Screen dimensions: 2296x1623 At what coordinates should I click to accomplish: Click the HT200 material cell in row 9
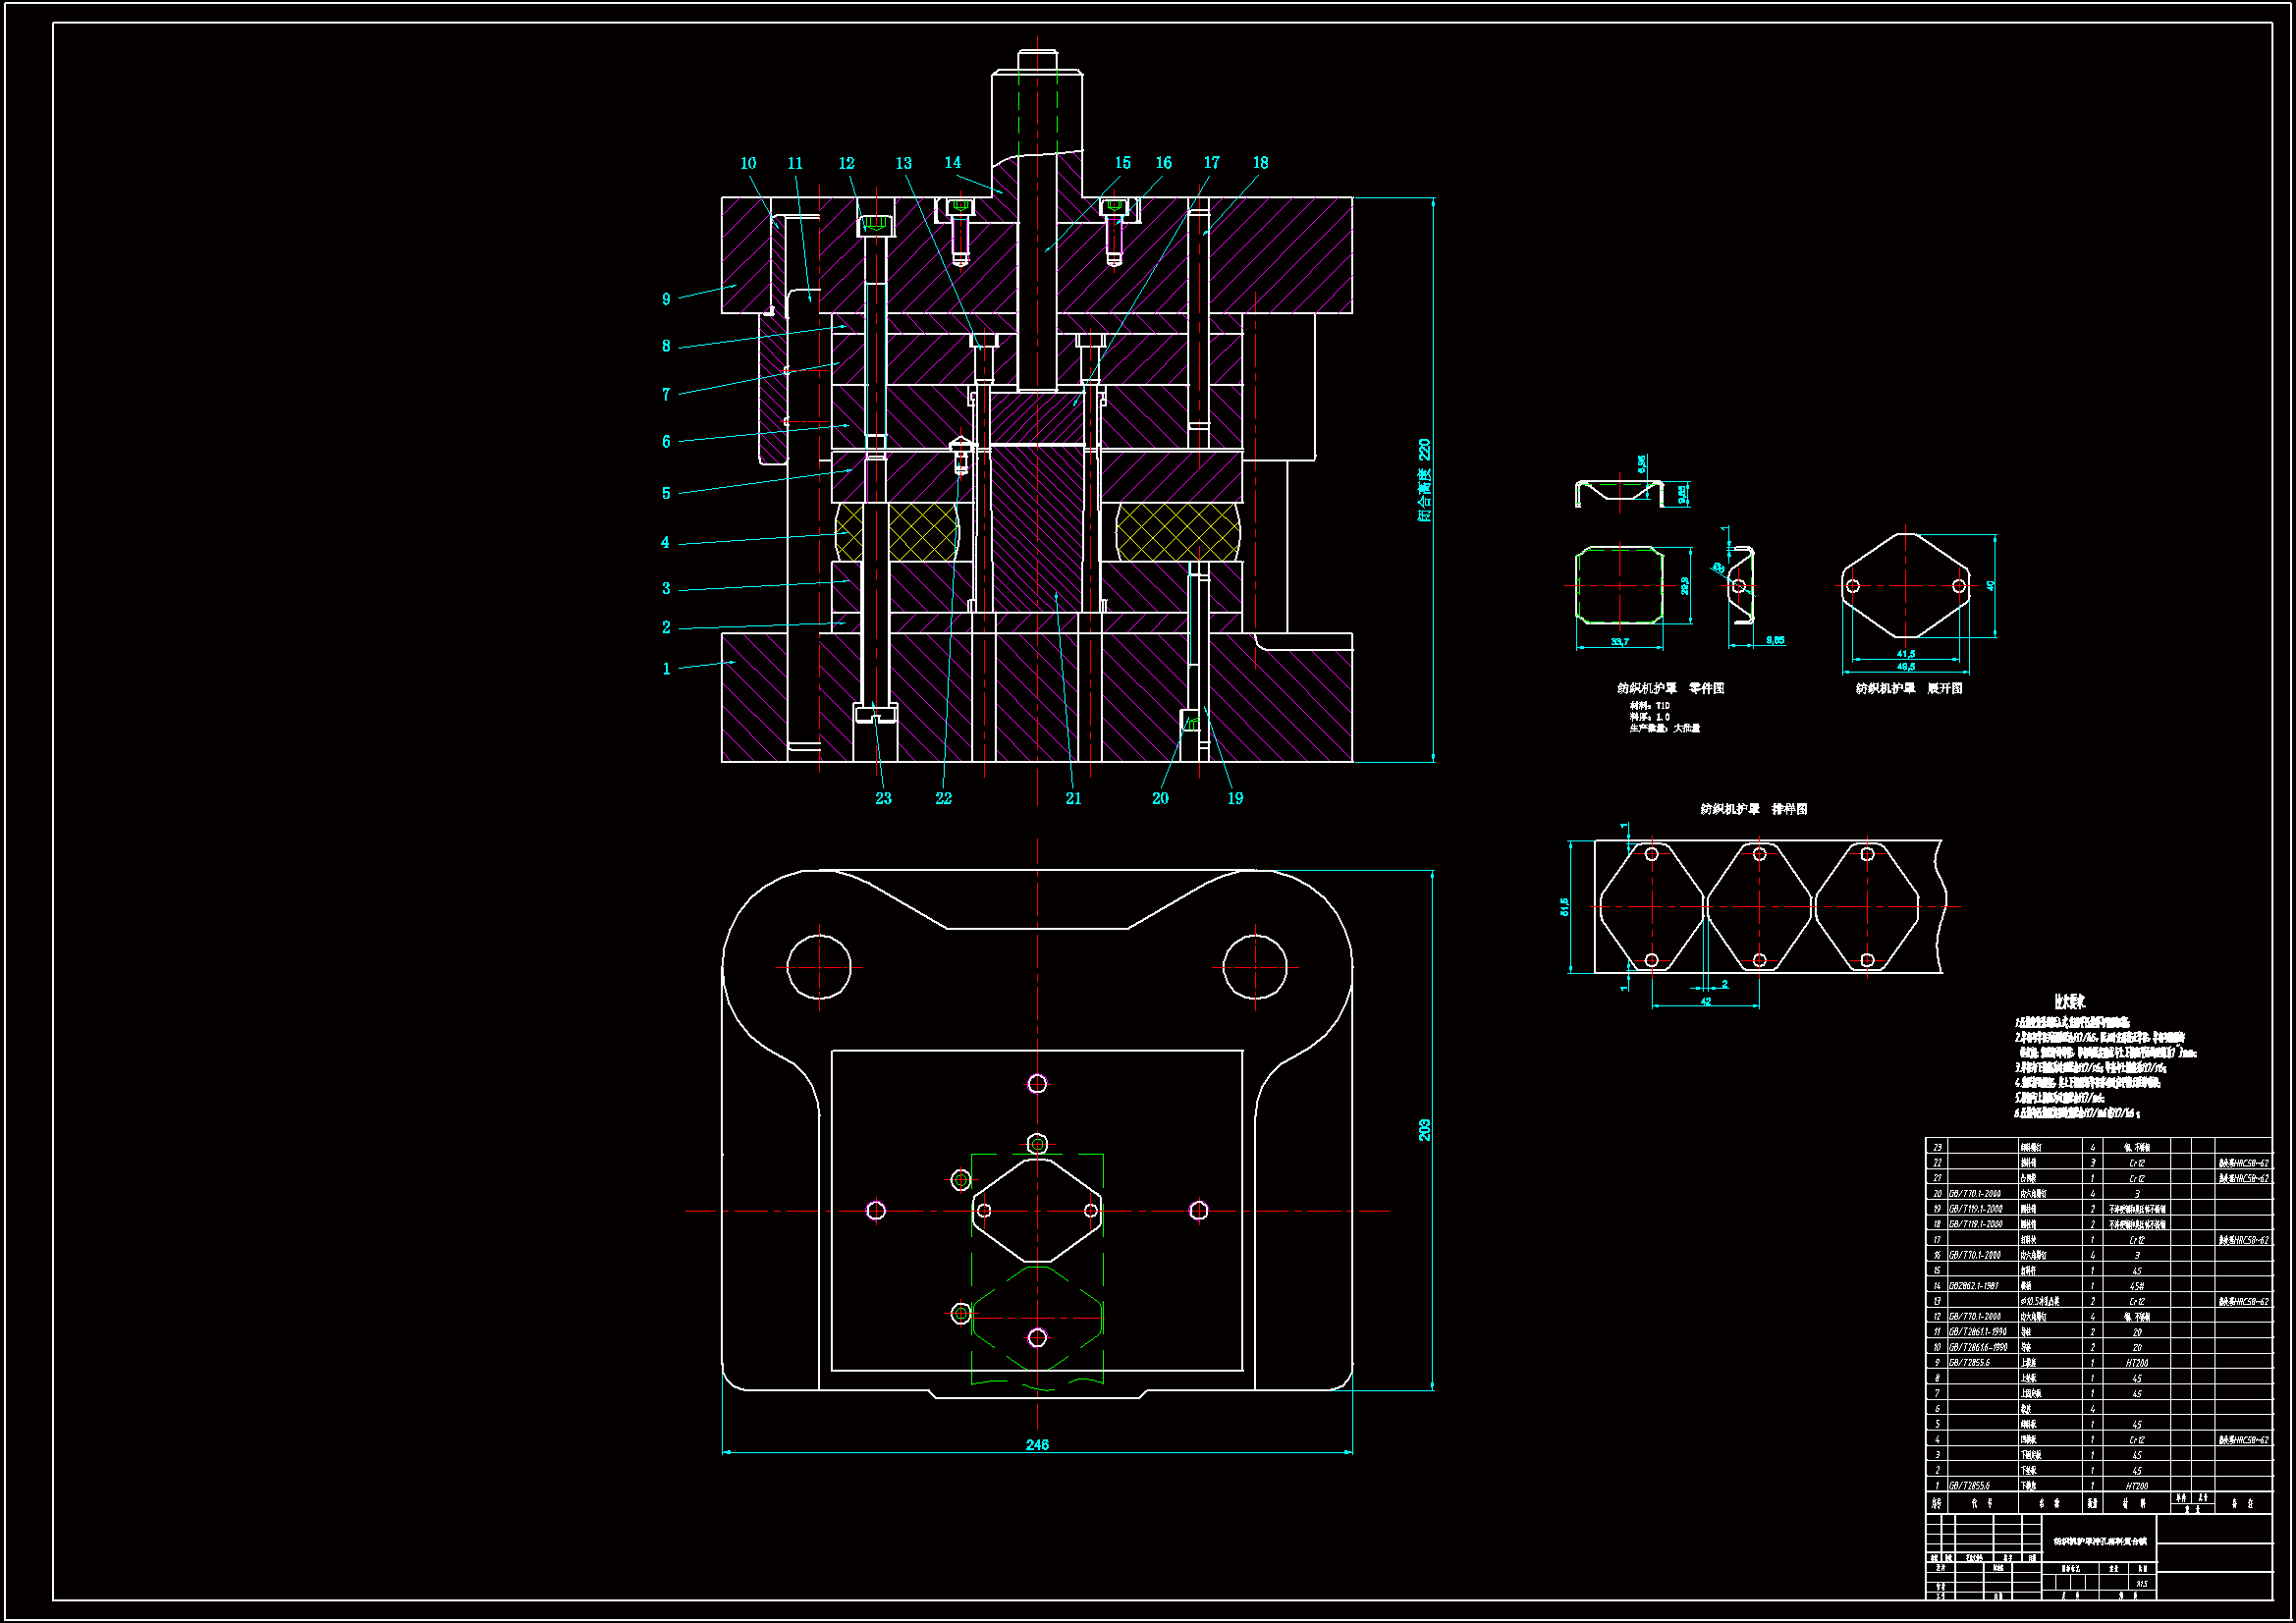[x=2136, y=1363]
